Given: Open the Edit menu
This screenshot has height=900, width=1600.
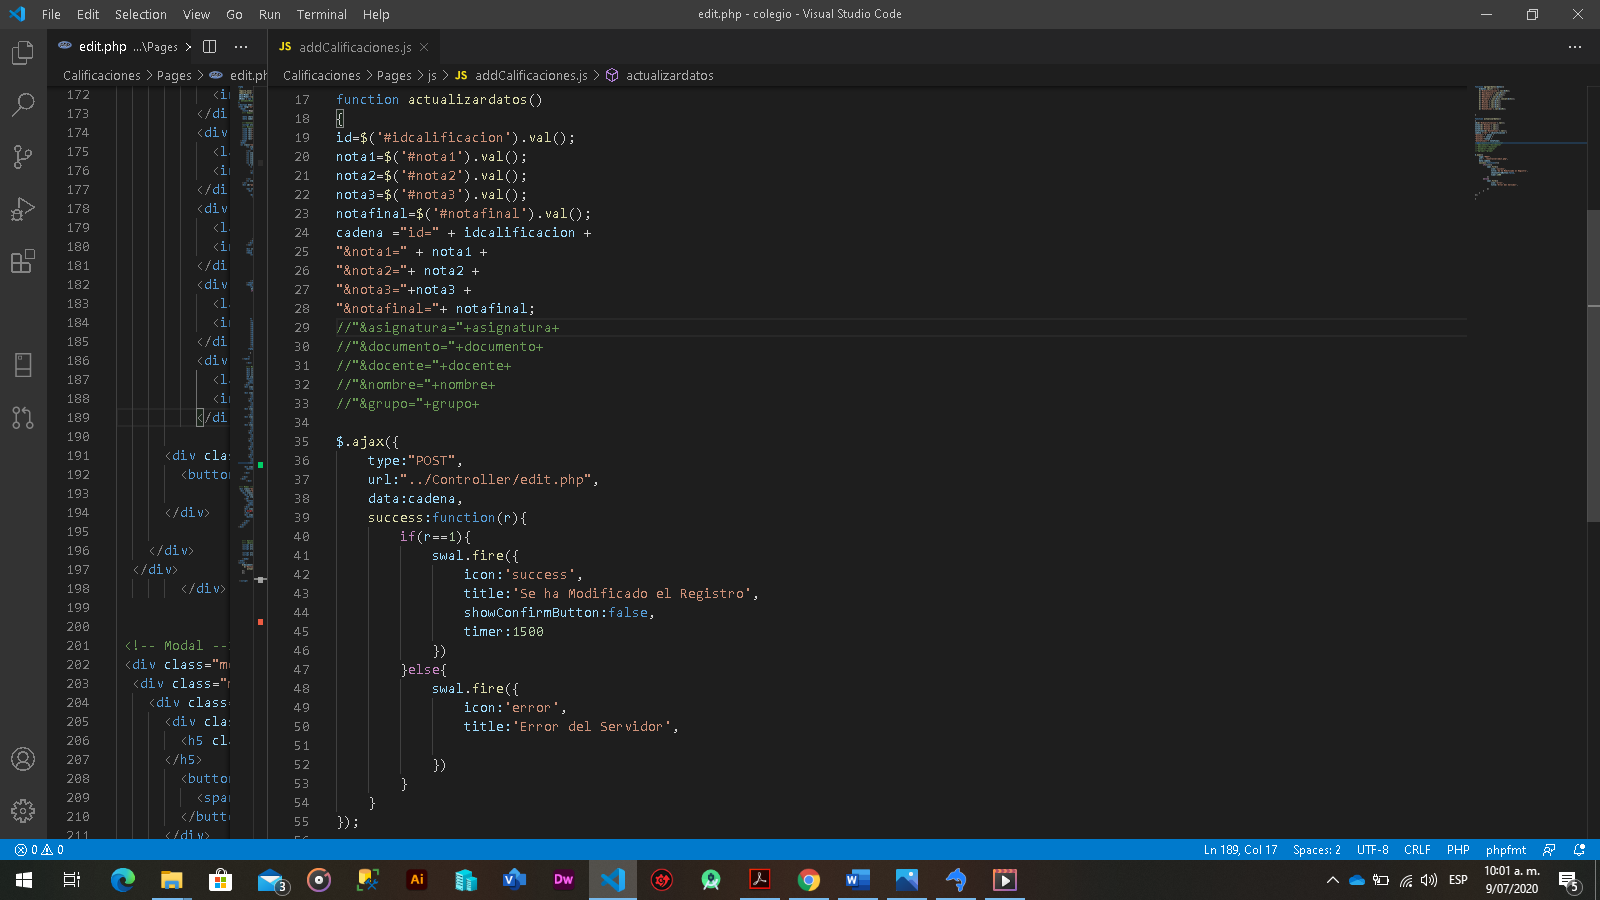Looking at the screenshot, I should (x=88, y=14).
